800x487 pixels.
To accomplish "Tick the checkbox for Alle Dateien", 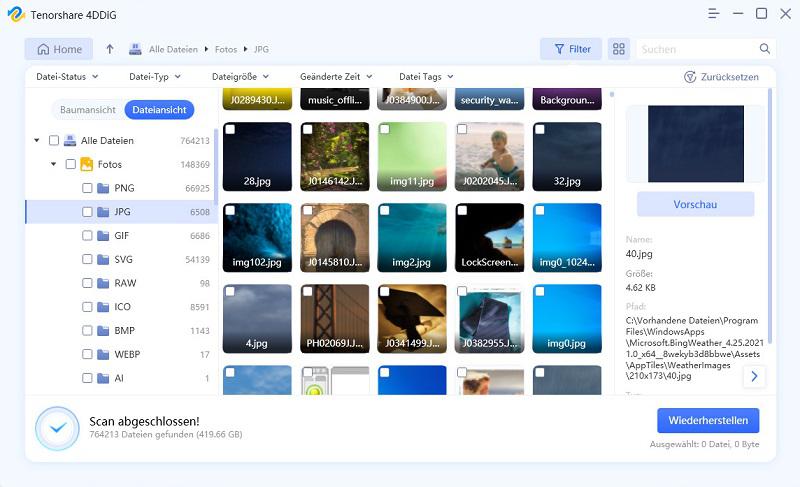I will tap(54, 141).
